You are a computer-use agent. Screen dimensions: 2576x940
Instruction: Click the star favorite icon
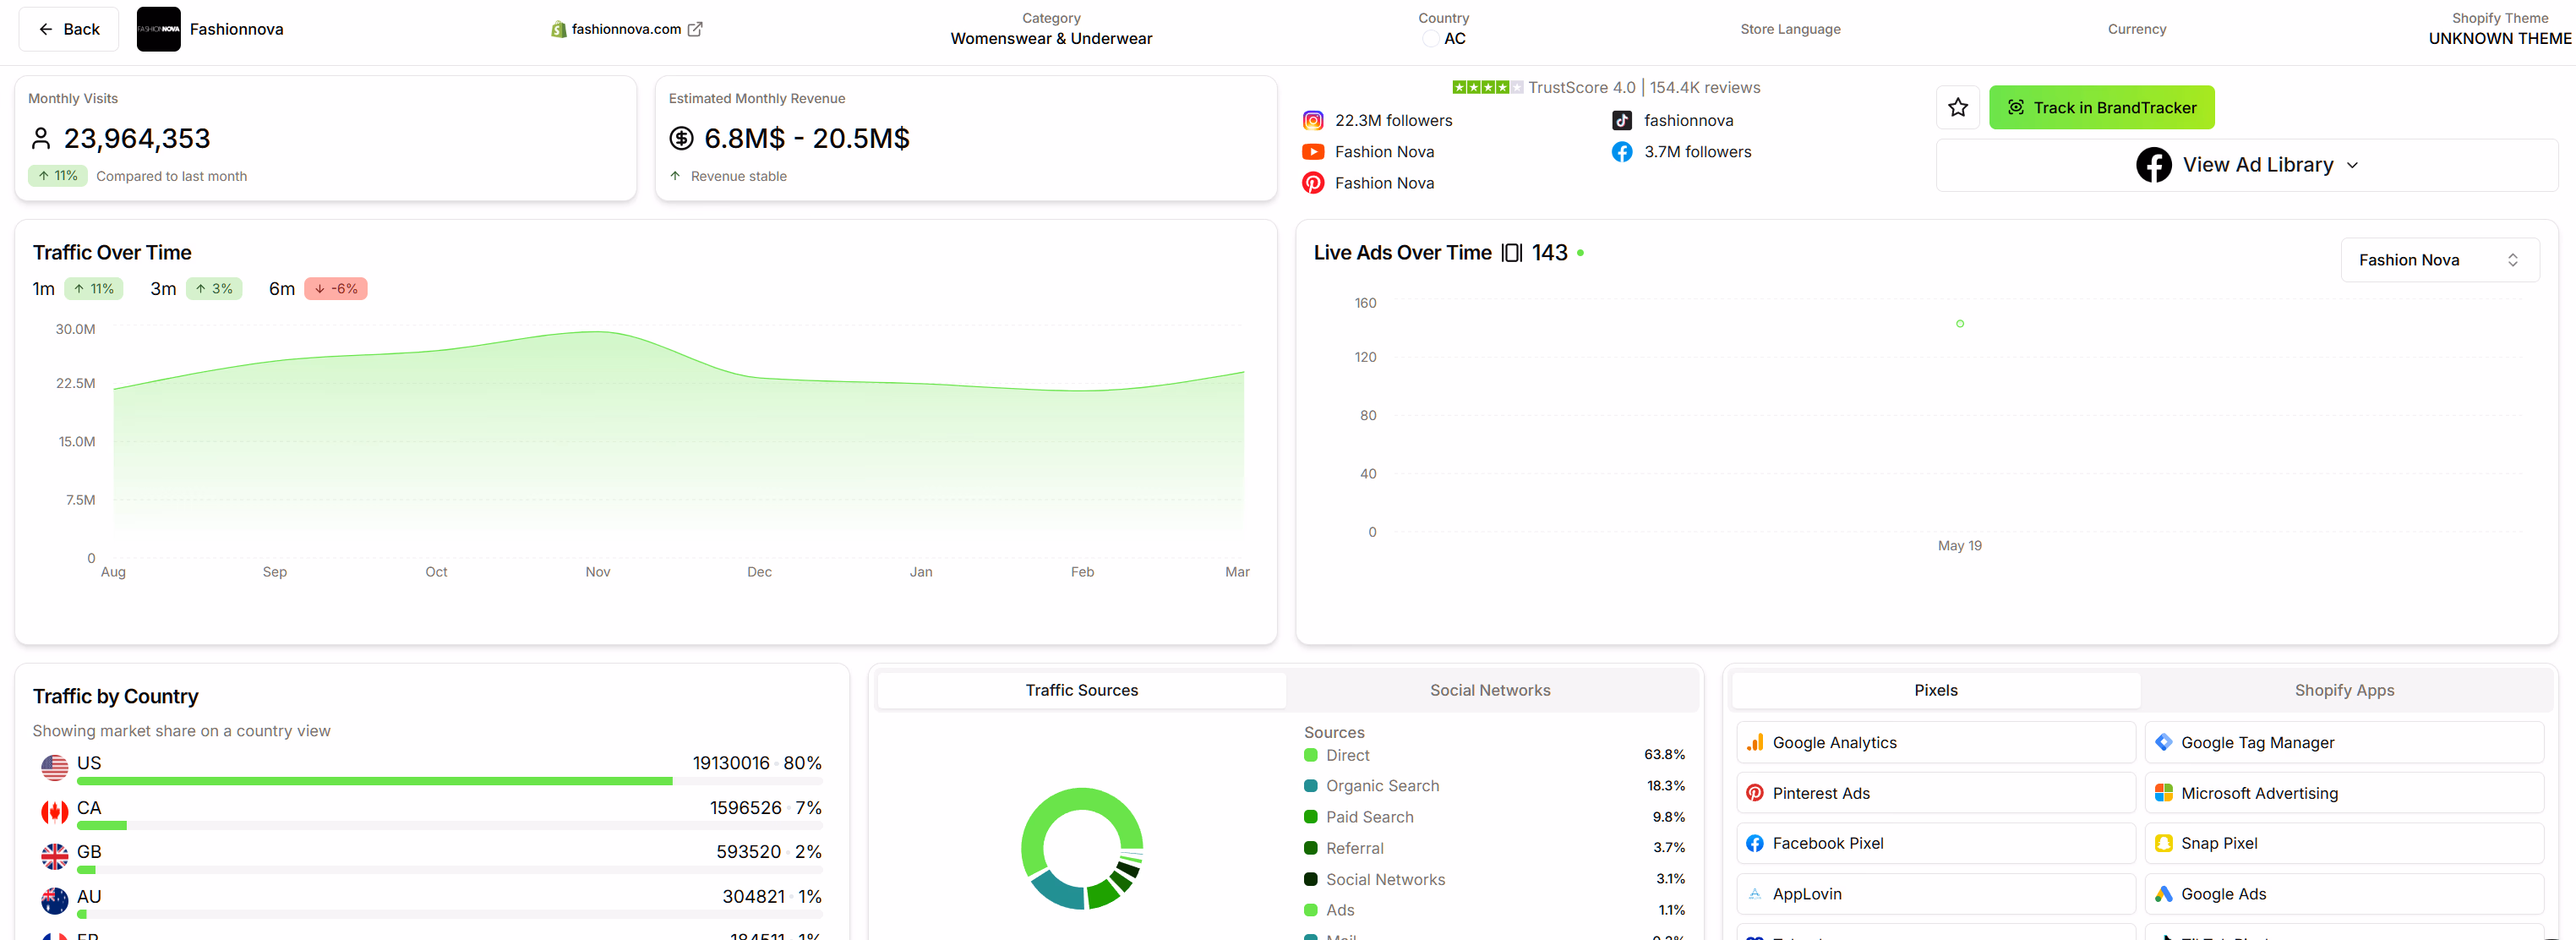point(1958,107)
